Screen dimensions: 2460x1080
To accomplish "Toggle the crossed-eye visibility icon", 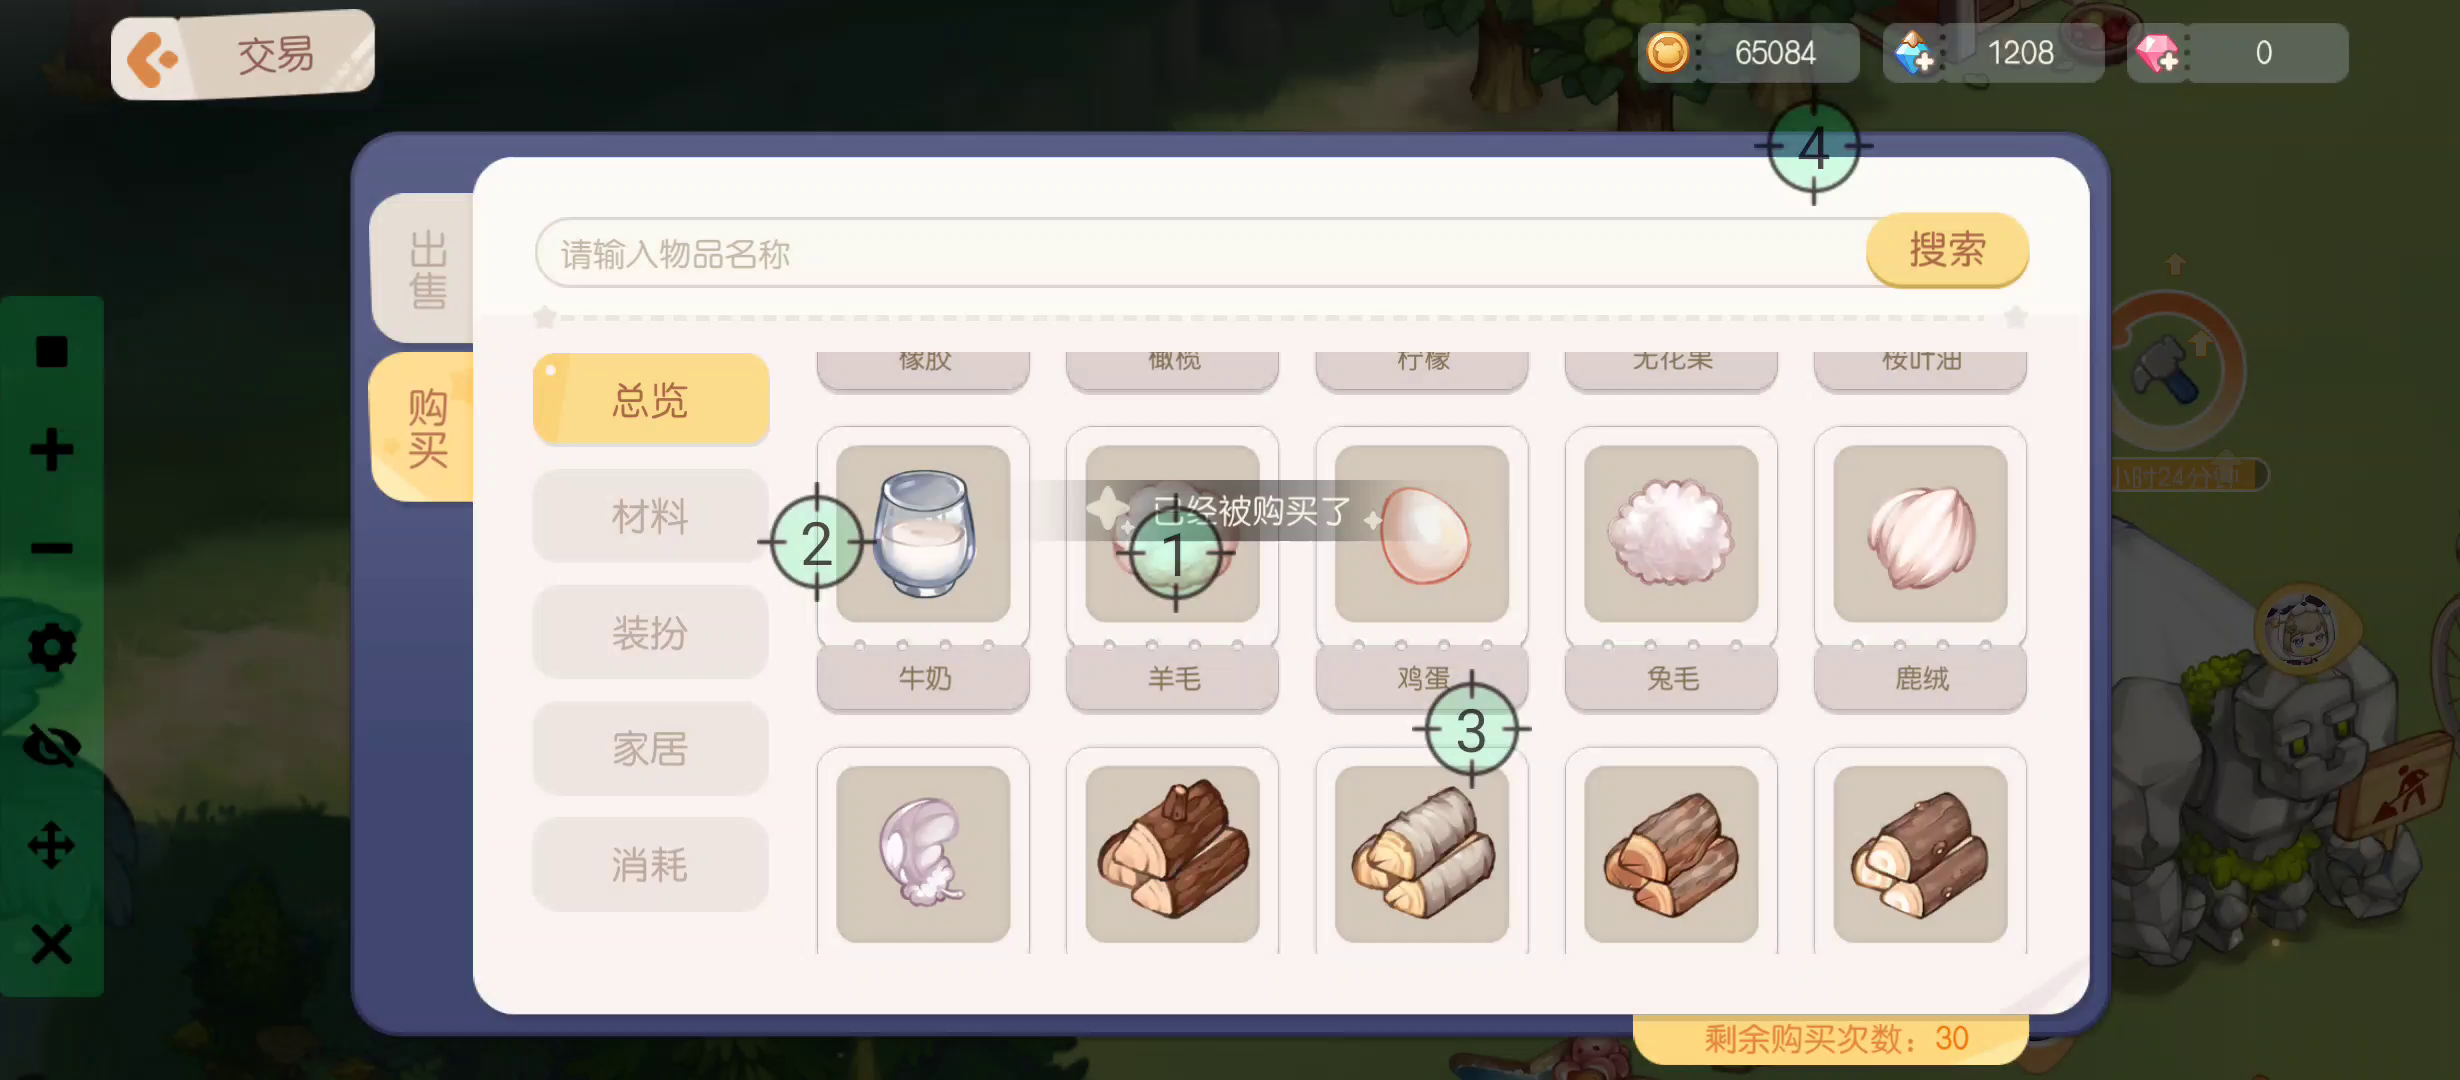I will coord(51,746).
